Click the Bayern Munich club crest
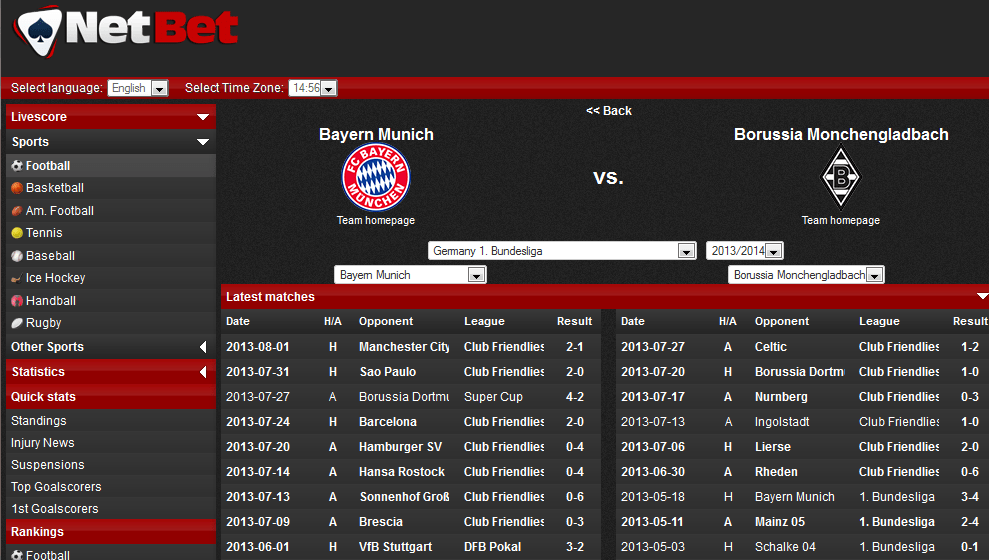Image resolution: width=989 pixels, height=560 pixels. point(376,177)
